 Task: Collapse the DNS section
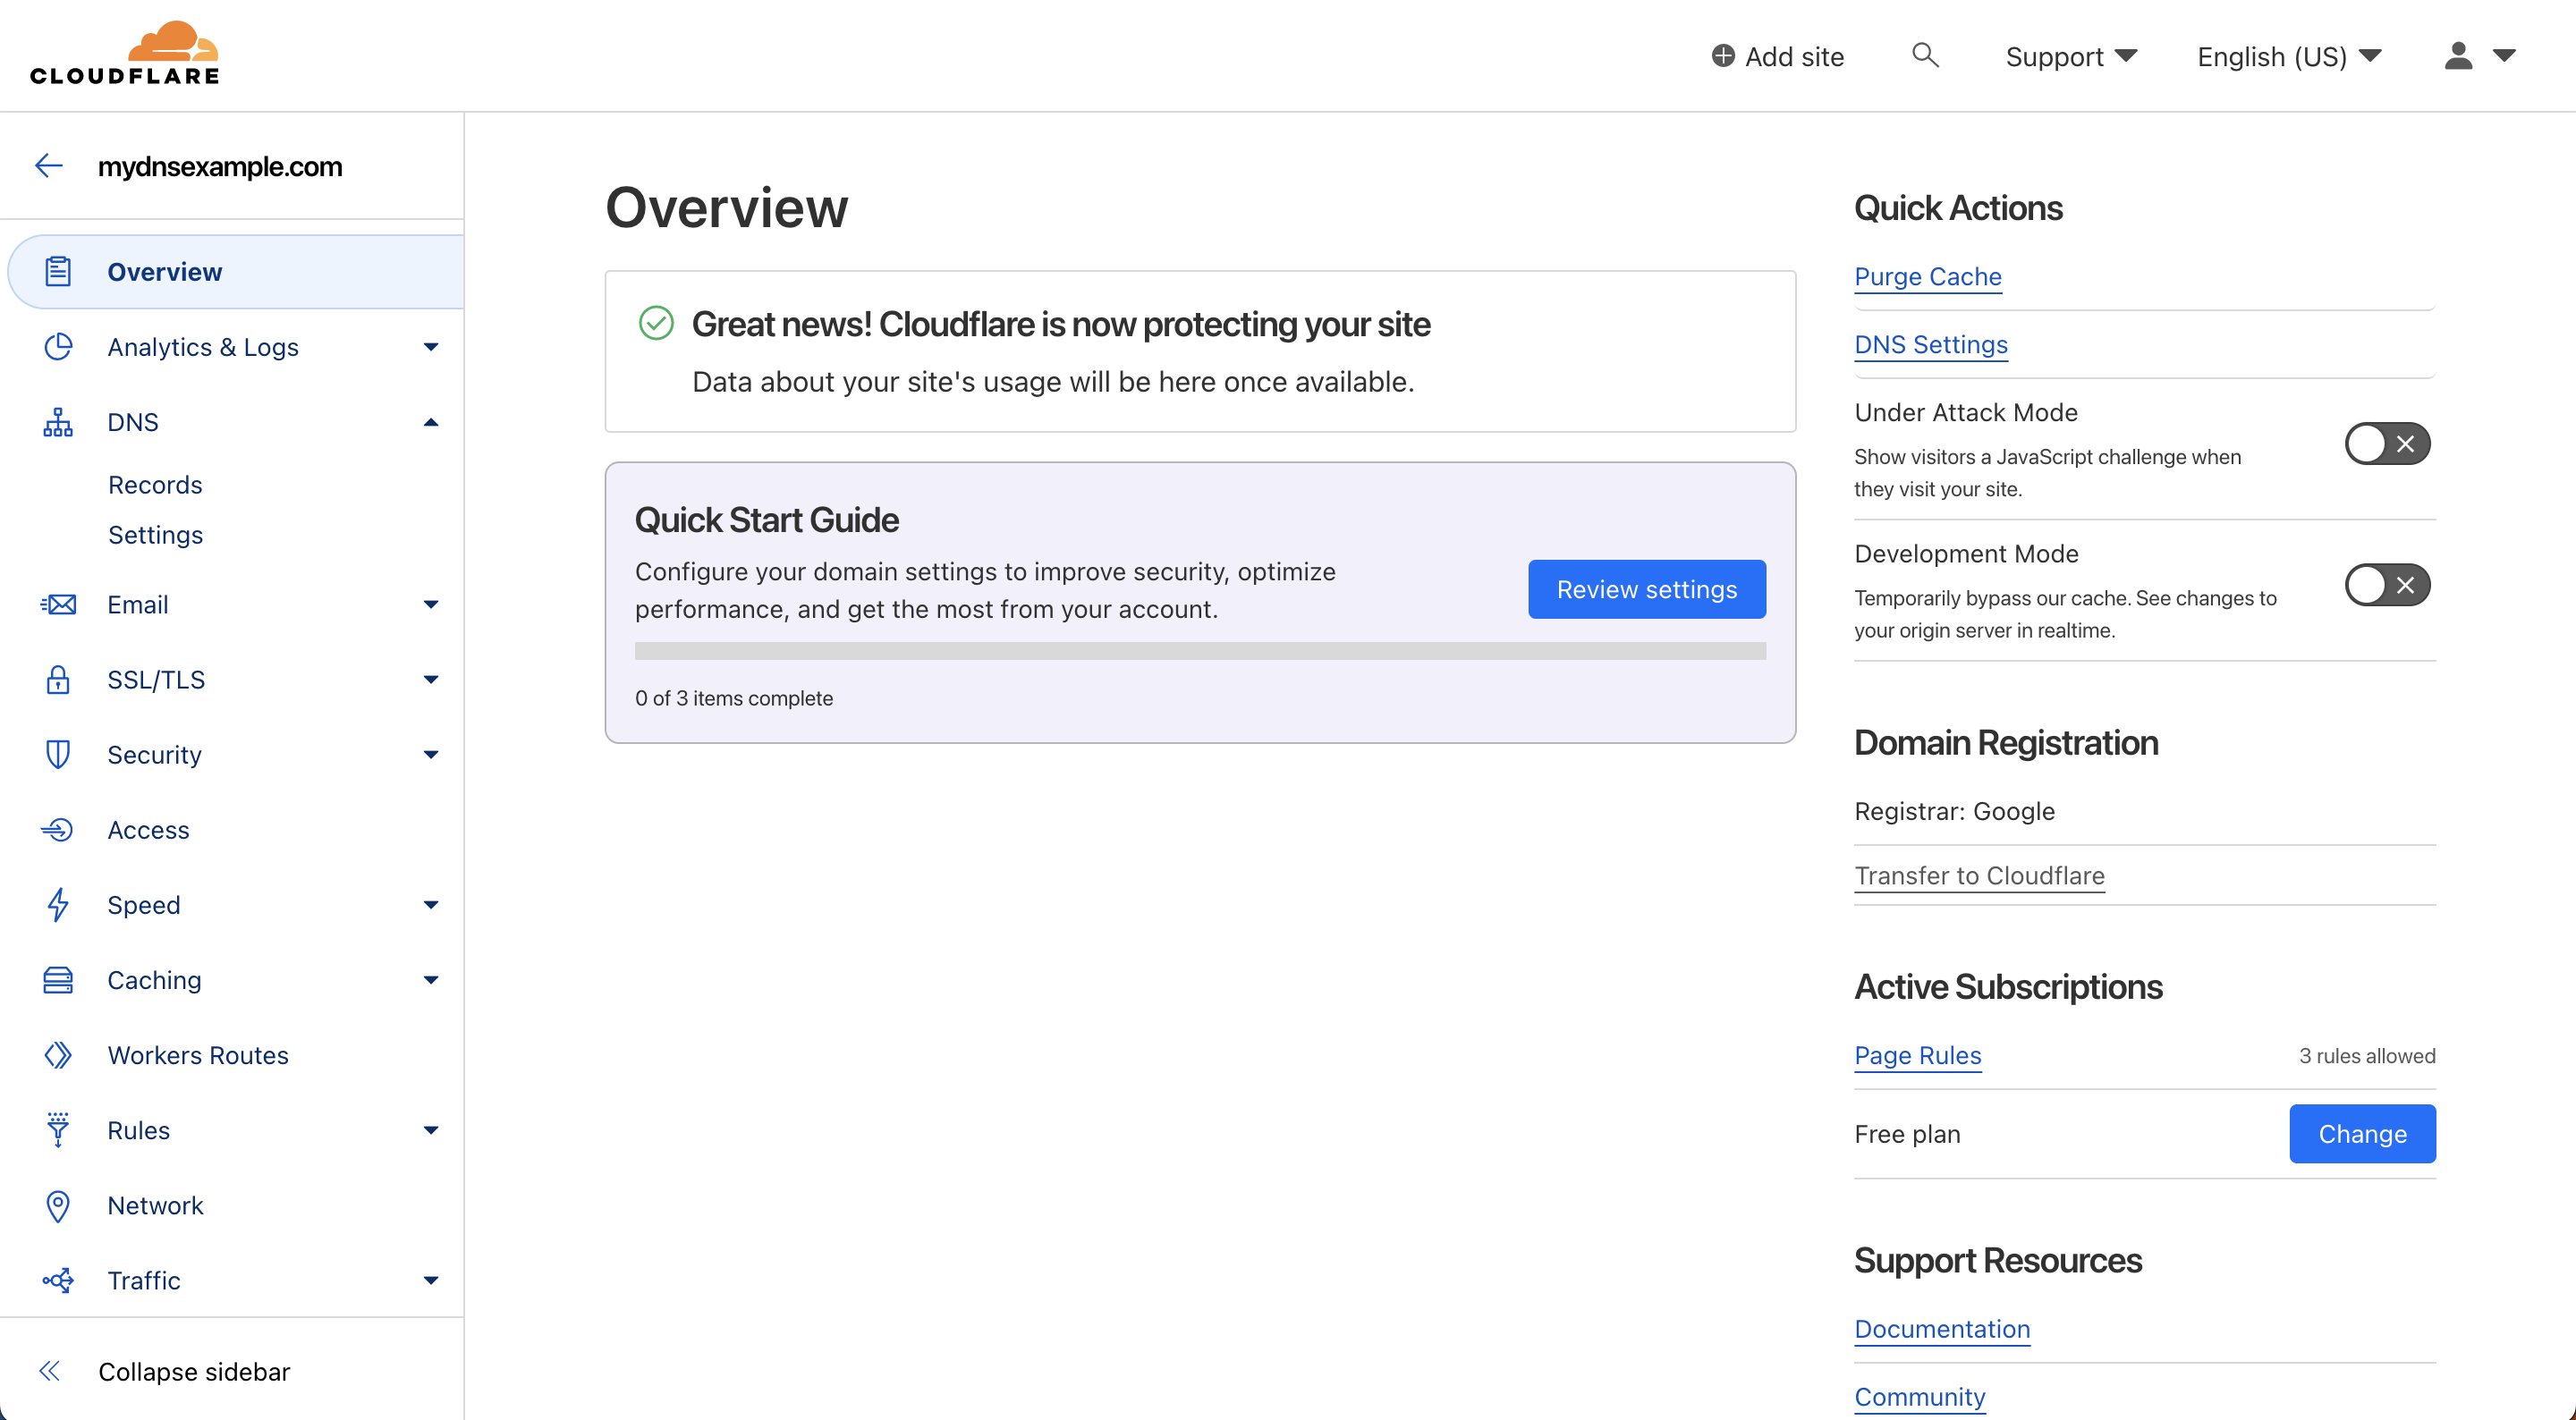pos(430,421)
